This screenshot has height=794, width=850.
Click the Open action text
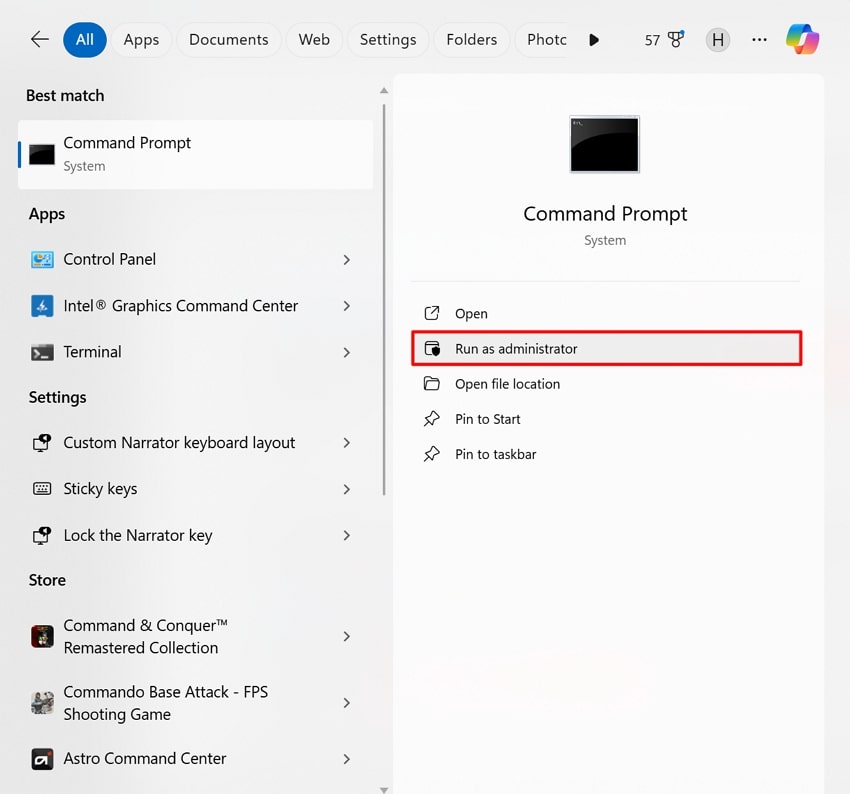pyautogui.click(x=471, y=314)
